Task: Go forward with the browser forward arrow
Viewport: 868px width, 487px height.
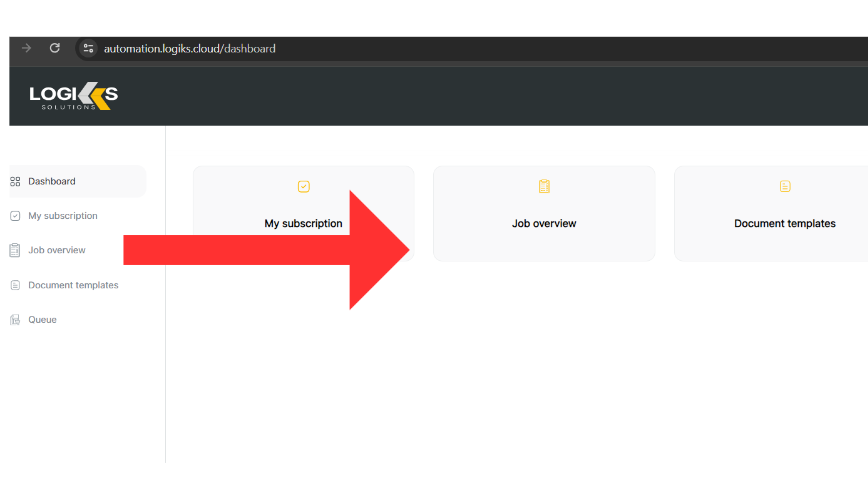Action: 27,48
